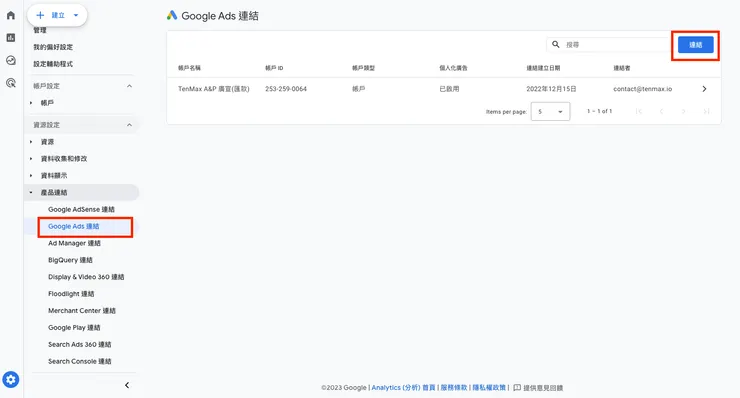Select BigQuery 連結 menu item

[x=70, y=260]
